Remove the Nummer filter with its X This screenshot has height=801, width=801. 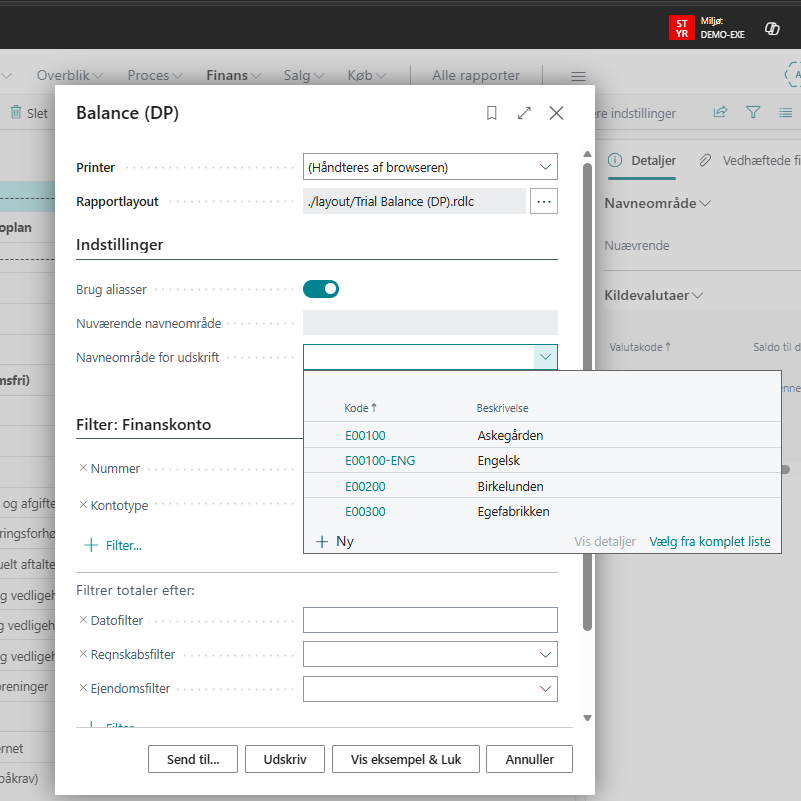(83, 468)
